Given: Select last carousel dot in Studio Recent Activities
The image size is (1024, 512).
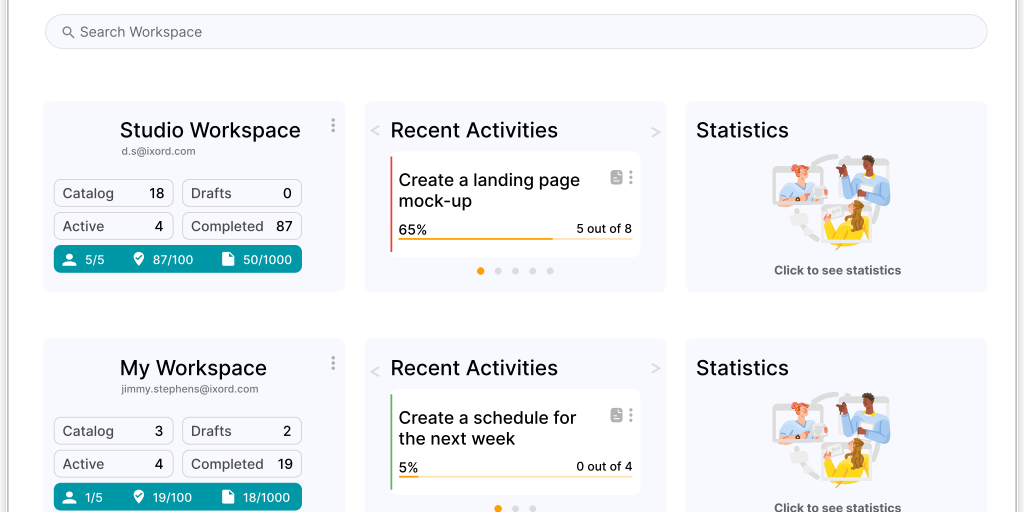Looking at the screenshot, I should 550,271.
